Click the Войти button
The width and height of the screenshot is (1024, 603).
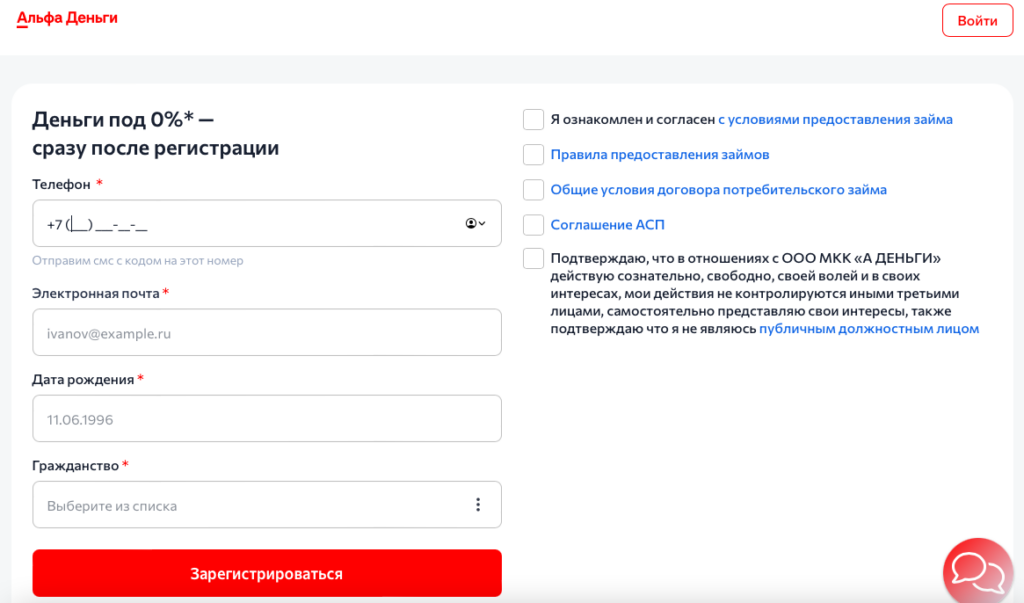(x=977, y=20)
